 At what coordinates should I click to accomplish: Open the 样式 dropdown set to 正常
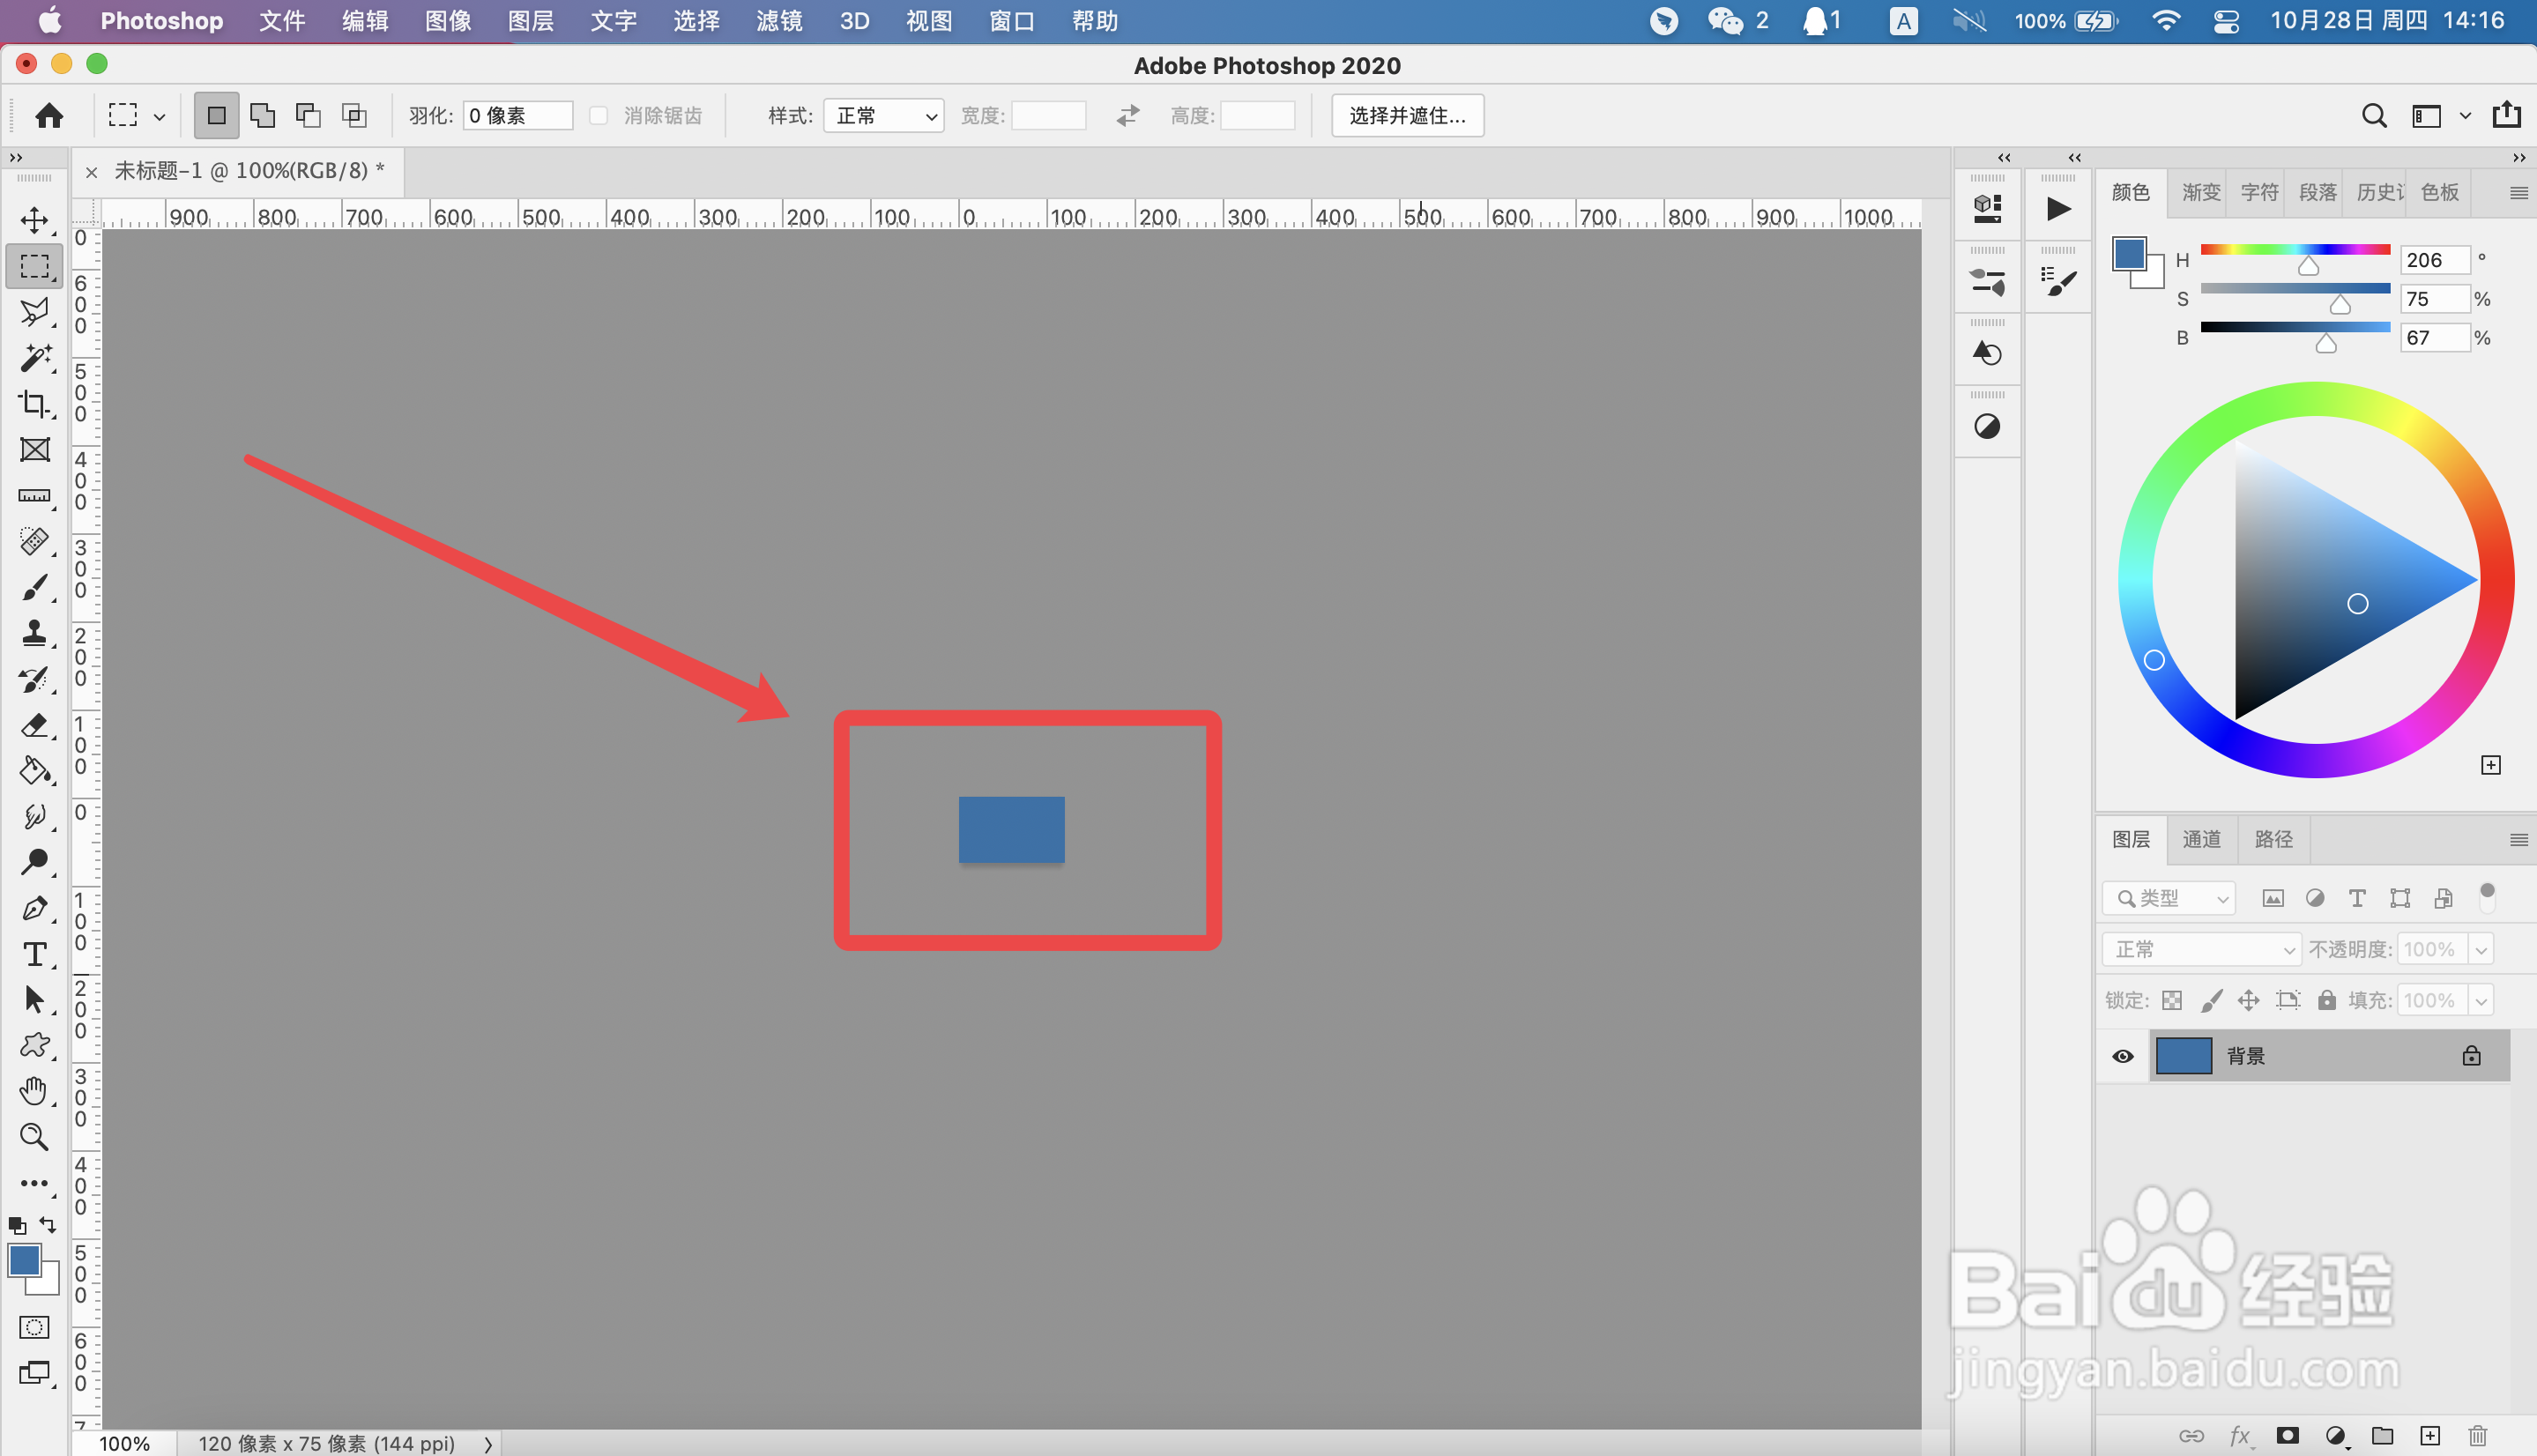[884, 116]
